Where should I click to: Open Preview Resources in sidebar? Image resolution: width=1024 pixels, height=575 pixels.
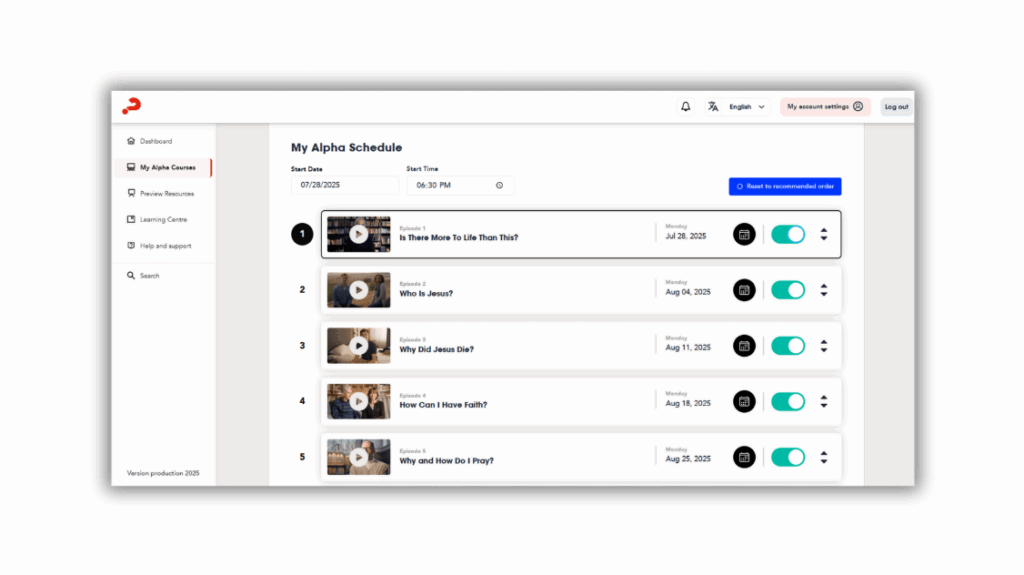[161, 193]
